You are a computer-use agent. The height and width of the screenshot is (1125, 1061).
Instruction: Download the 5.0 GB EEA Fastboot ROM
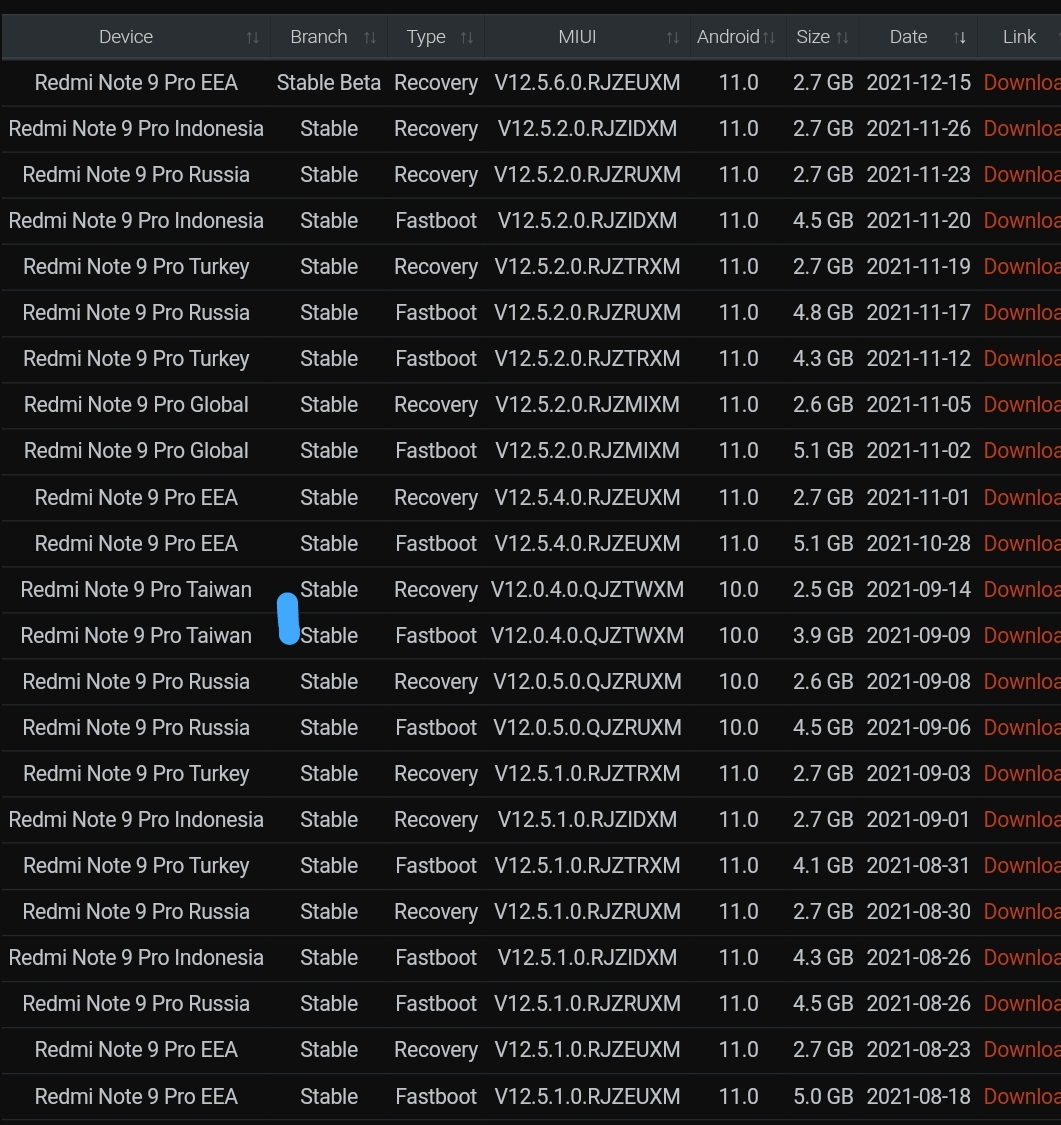coord(1022,1096)
